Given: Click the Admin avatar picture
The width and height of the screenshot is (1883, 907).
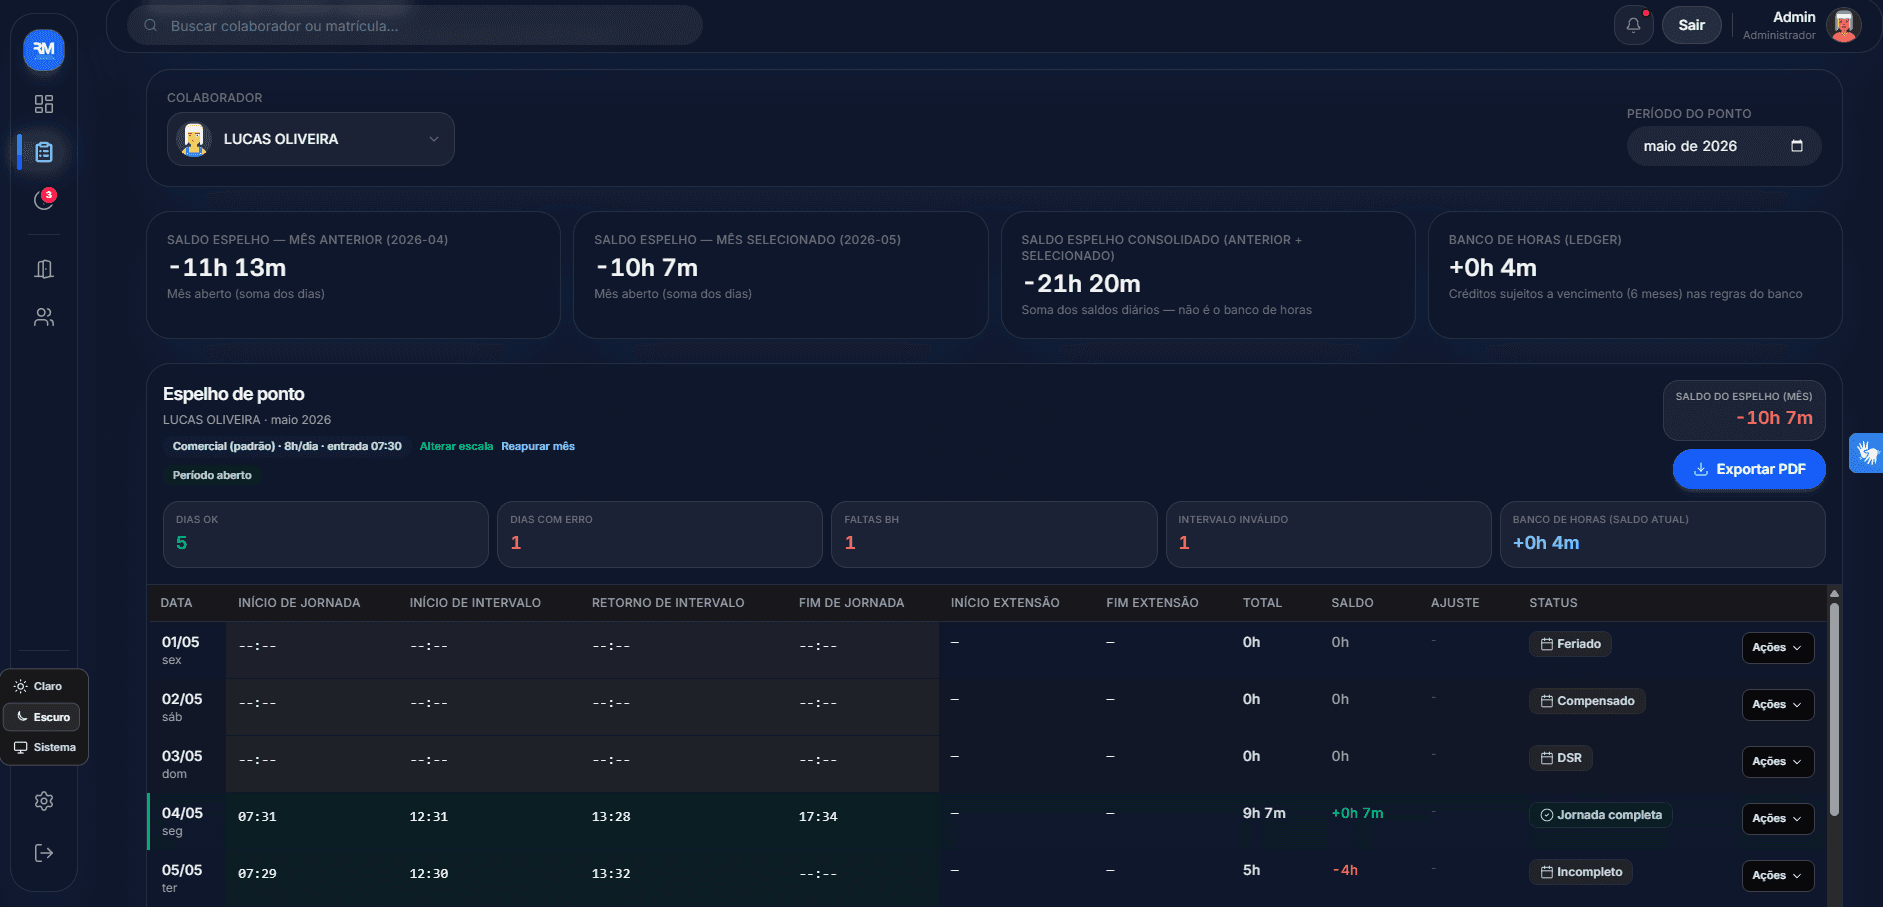Looking at the screenshot, I should (1843, 25).
